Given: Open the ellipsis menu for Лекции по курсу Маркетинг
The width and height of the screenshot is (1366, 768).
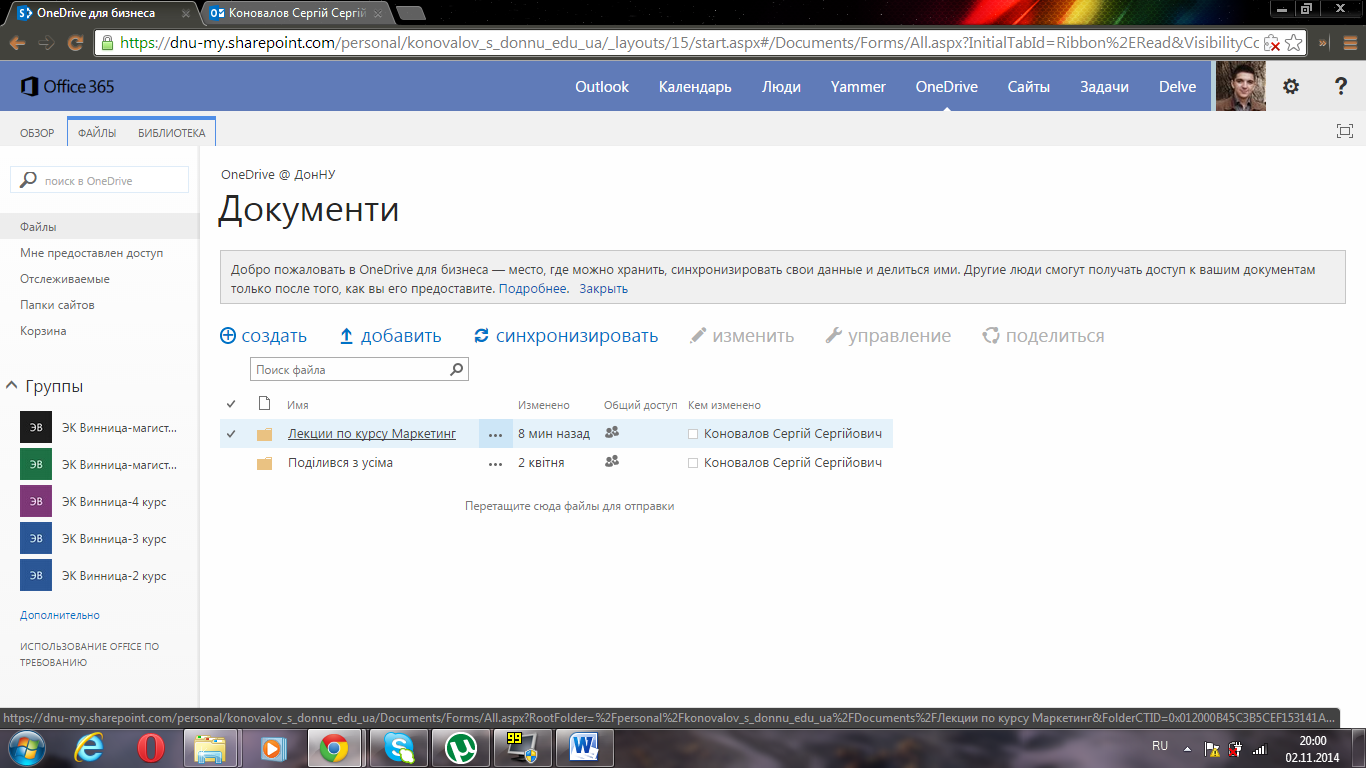Looking at the screenshot, I should tap(495, 434).
